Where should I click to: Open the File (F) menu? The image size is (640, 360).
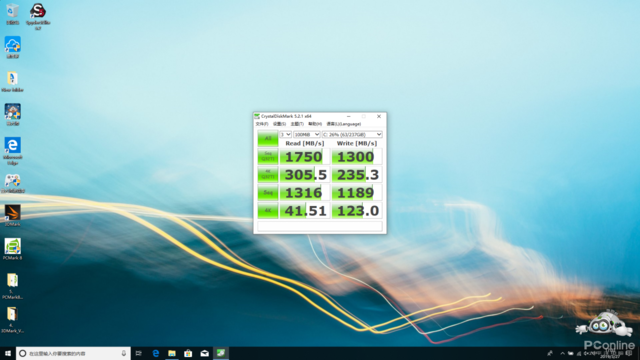click(x=262, y=124)
